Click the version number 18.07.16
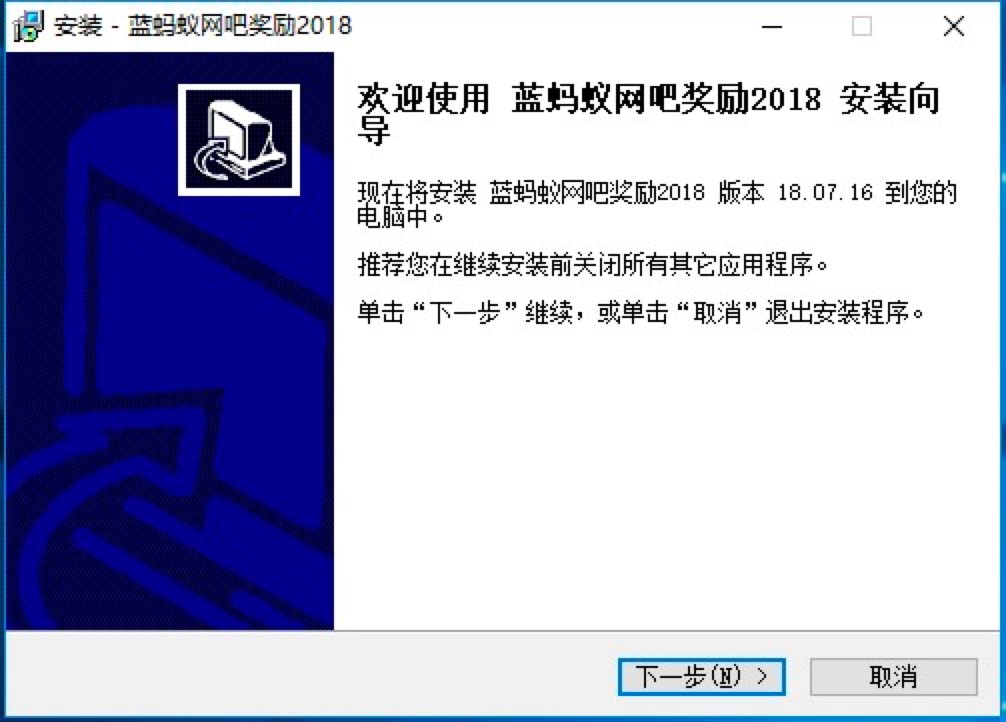 pos(825,192)
